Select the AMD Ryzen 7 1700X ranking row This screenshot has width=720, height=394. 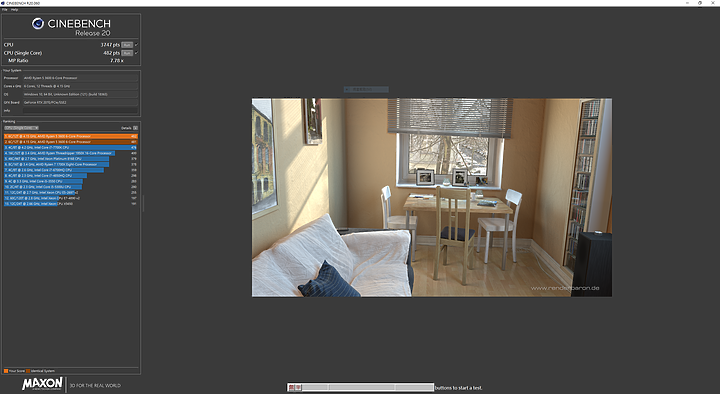pos(71,164)
